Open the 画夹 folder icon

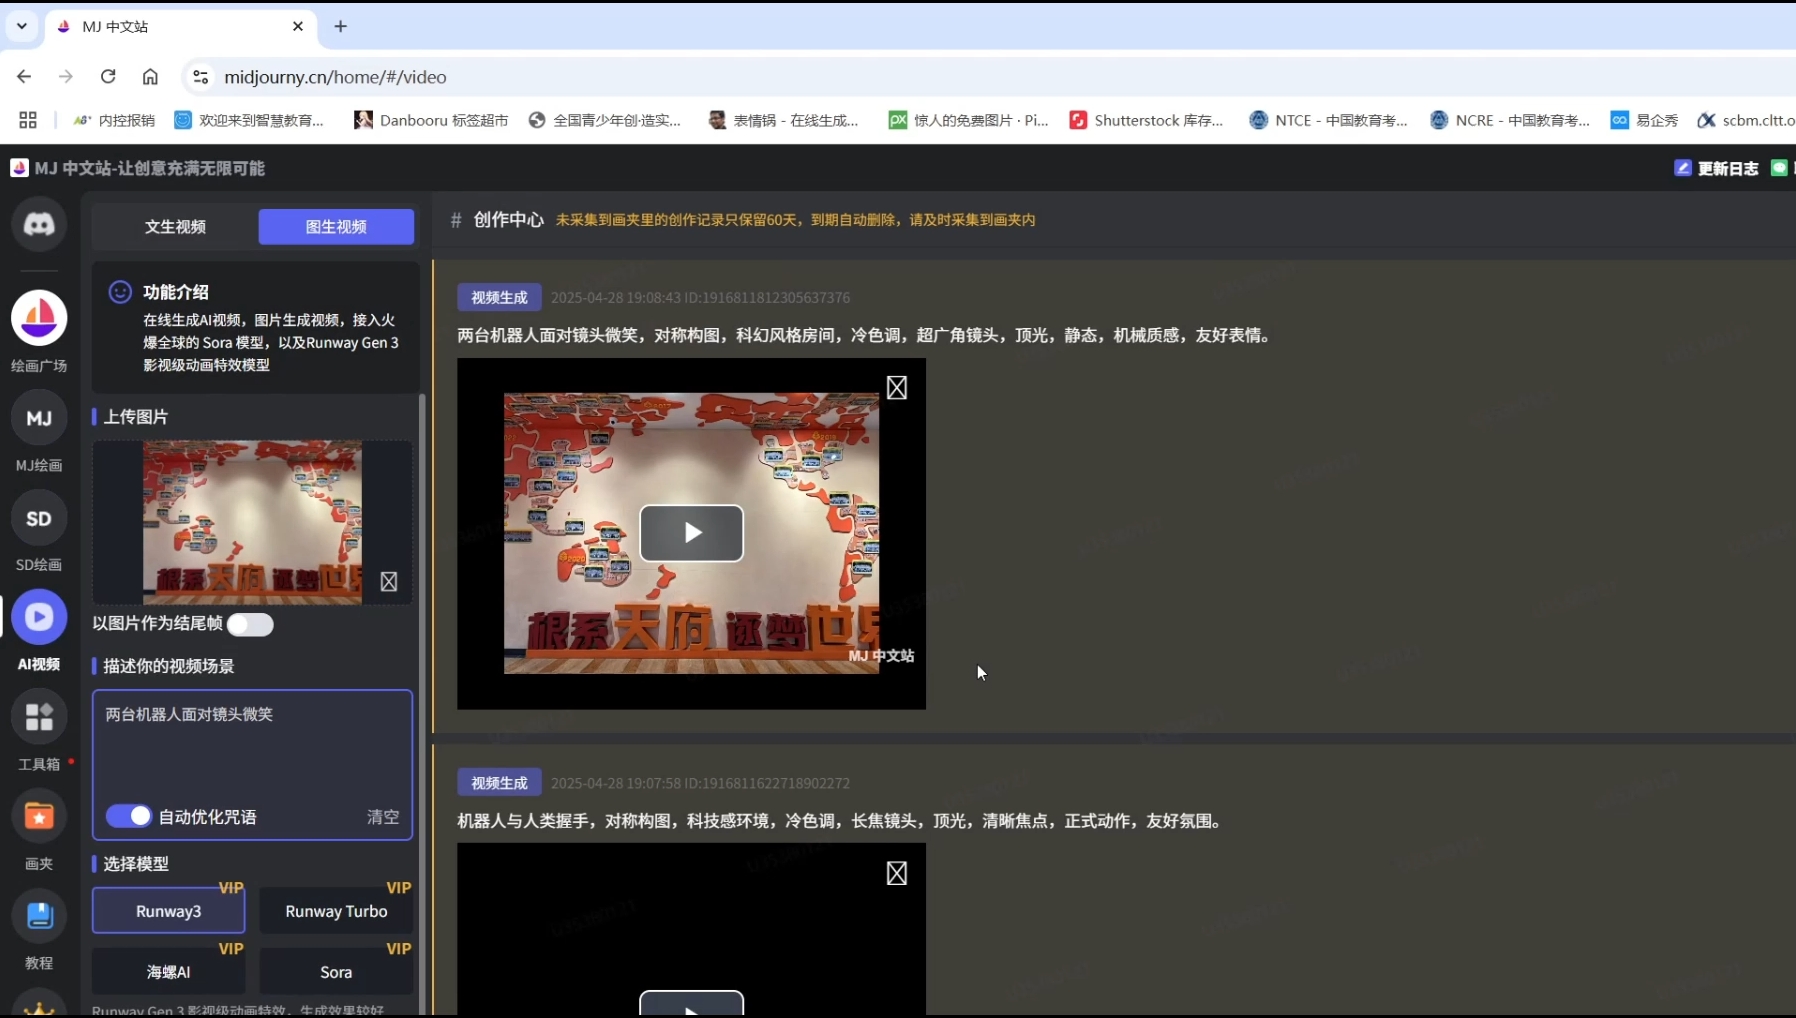click(39, 816)
